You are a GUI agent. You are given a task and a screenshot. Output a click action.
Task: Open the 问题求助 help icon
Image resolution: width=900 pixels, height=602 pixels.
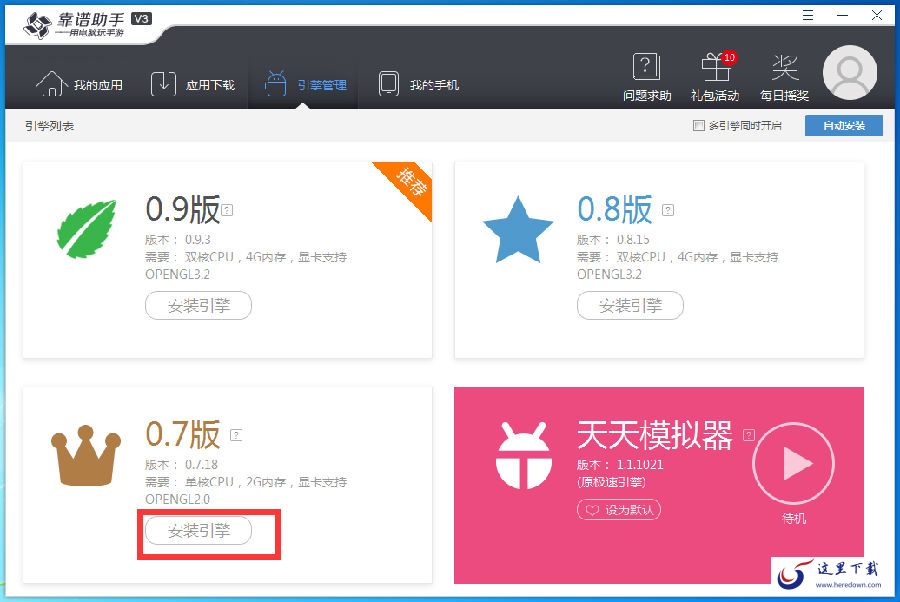pos(646,68)
